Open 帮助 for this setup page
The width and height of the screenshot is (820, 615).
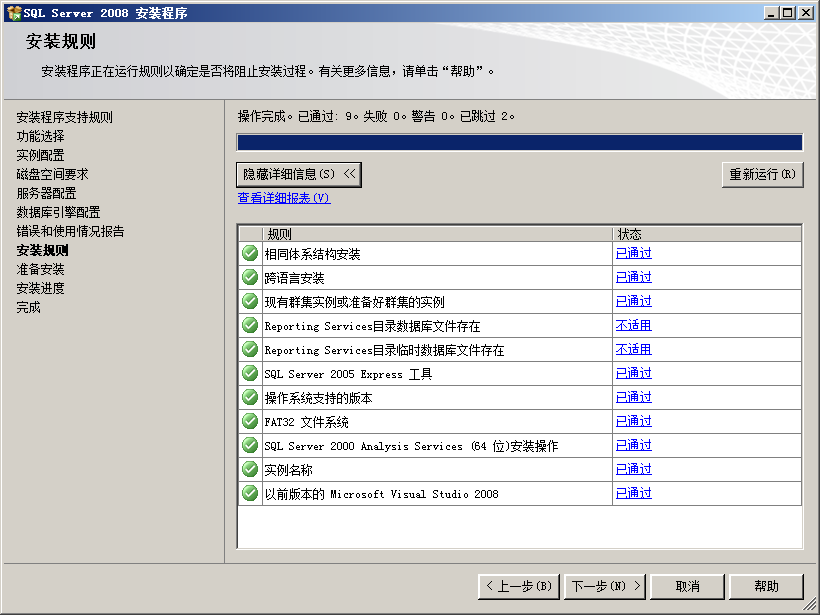pos(766,586)
